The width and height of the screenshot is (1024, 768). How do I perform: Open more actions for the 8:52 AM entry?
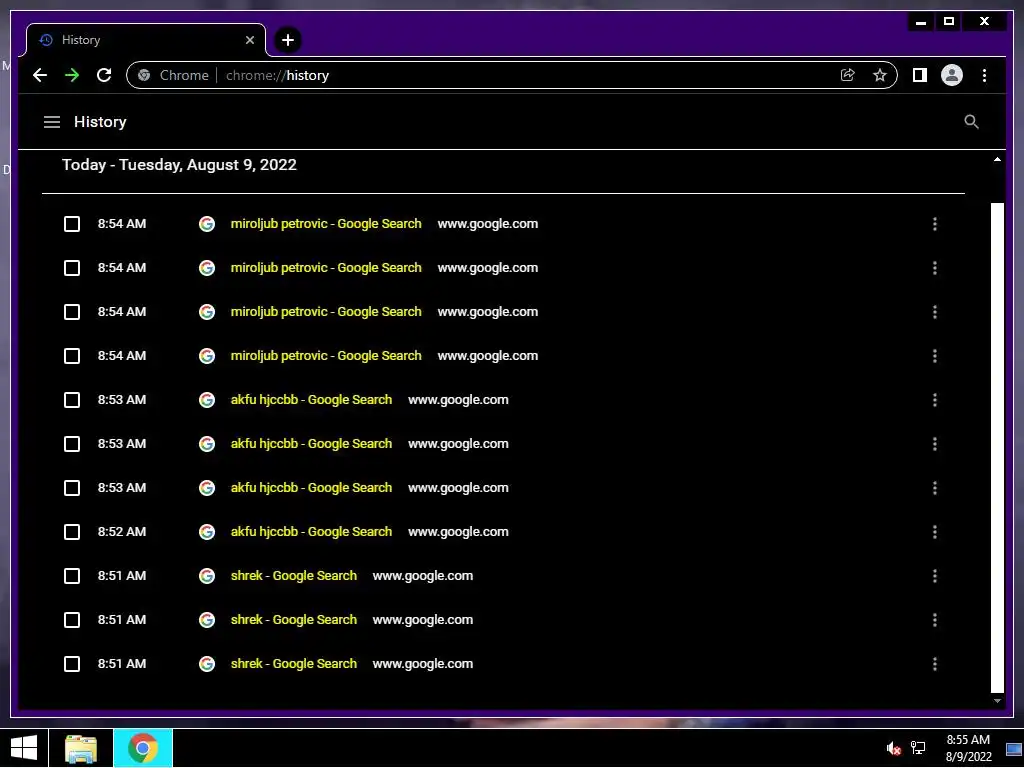[x=935, y=532]
